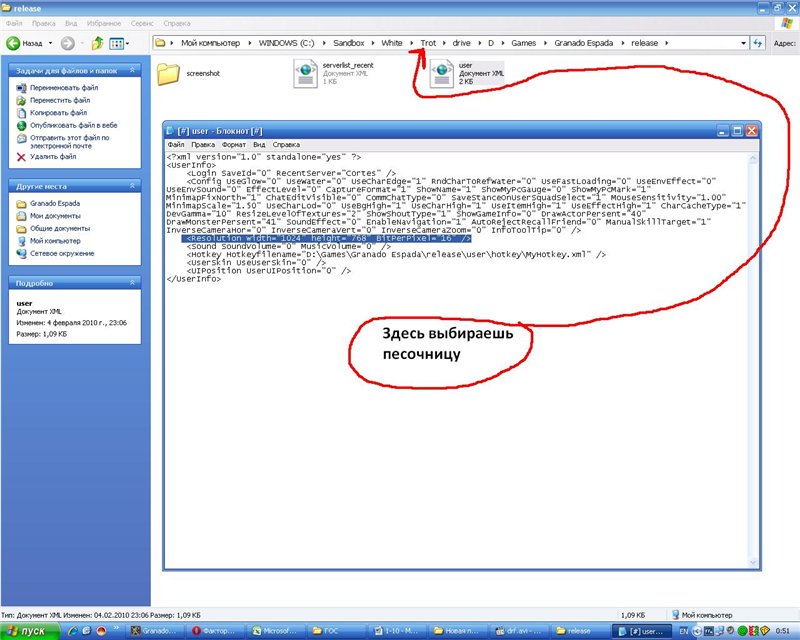The image size is (800, 640).
Task: Click the EN language indicator in tray
Action: coord(684,631)
